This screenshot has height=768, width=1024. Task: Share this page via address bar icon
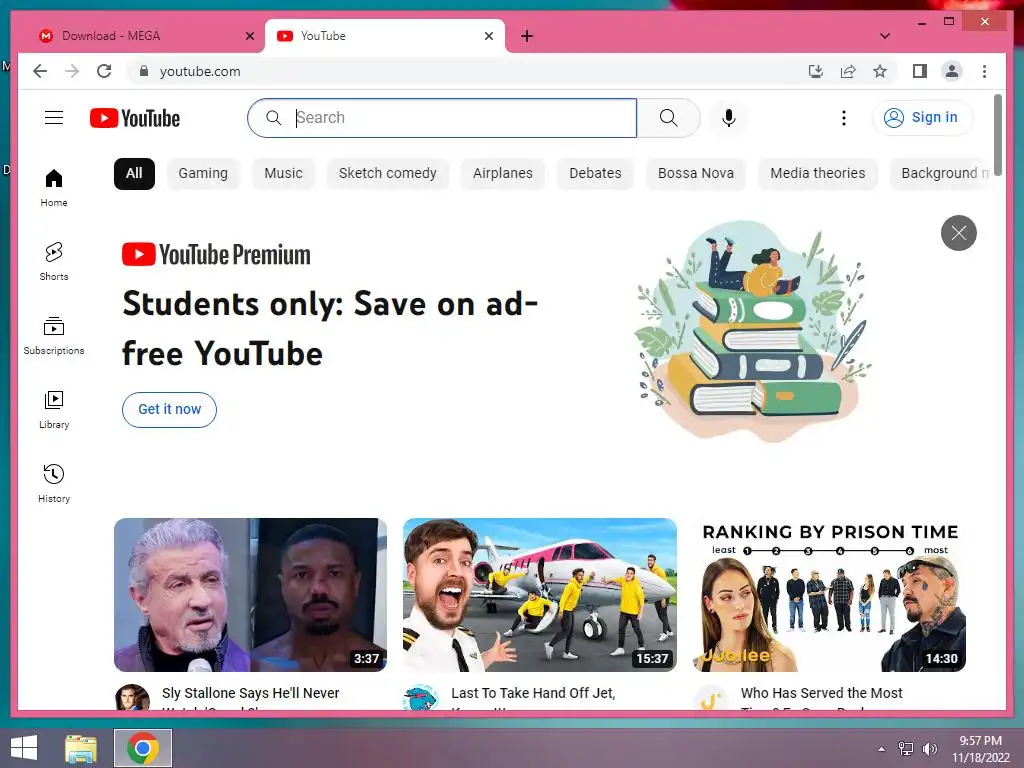click(848, 71)
